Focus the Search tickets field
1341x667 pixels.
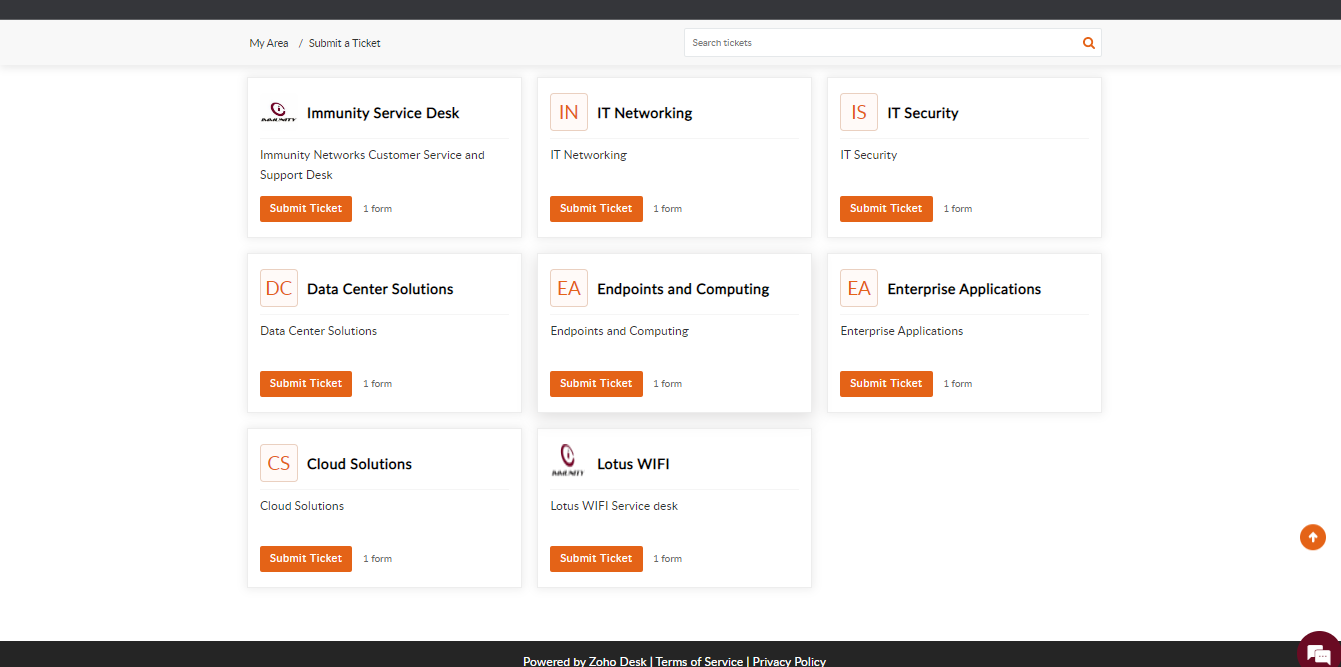point(881,43)
